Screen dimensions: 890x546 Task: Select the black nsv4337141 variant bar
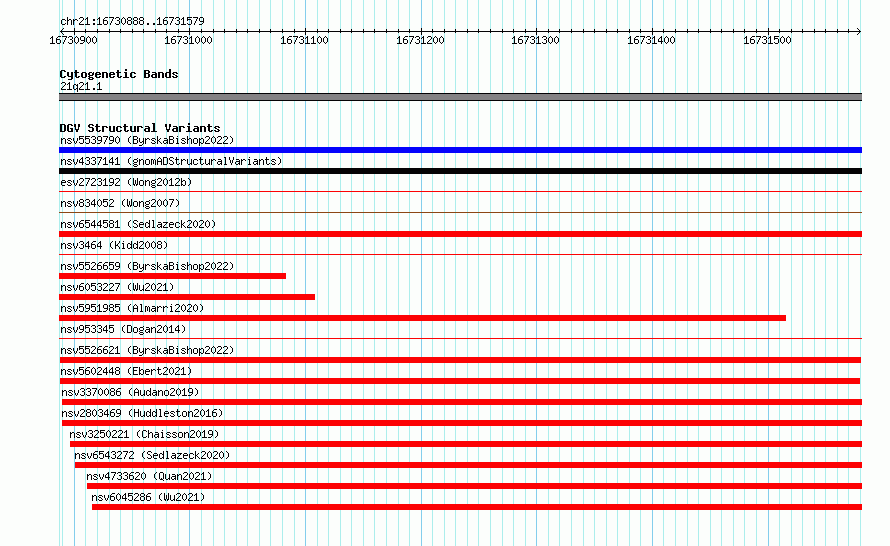click(x=460, y=171)
